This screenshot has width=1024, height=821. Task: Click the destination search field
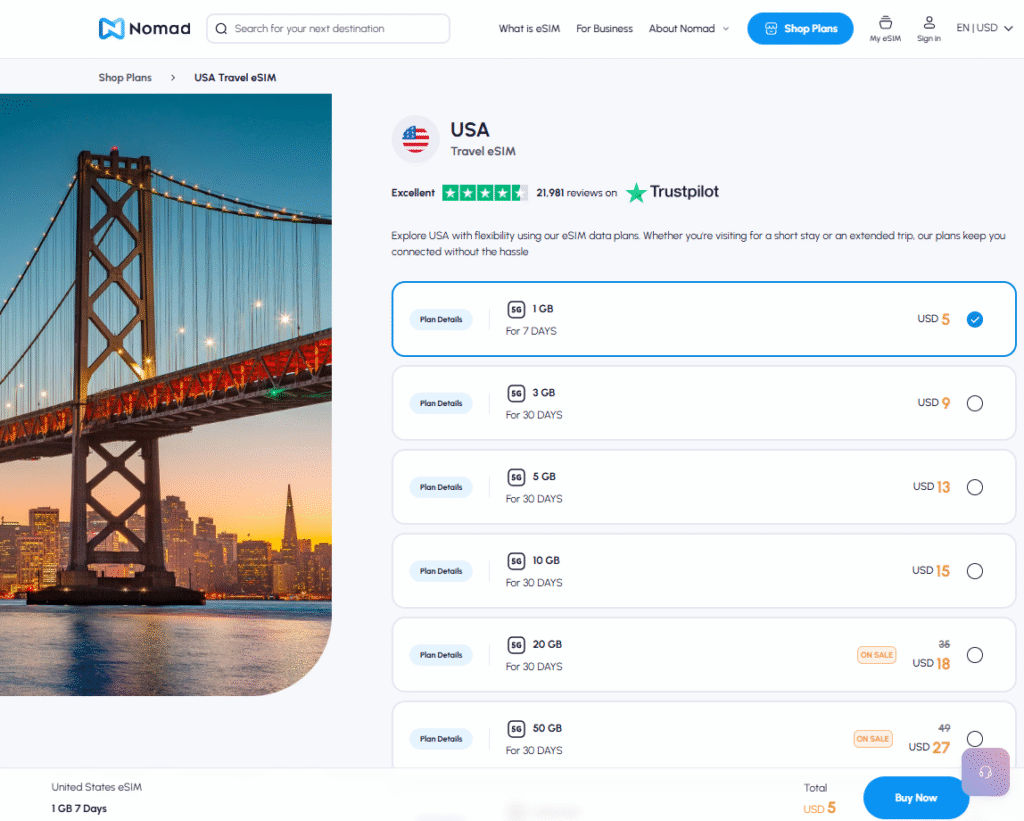pyautogui.click(x=328, y=29)
